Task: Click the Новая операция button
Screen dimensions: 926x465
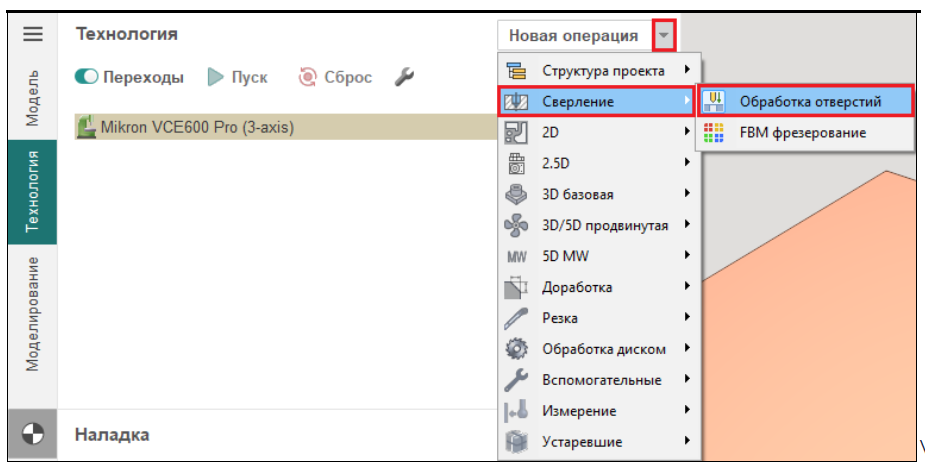Action: click(573, 36)
